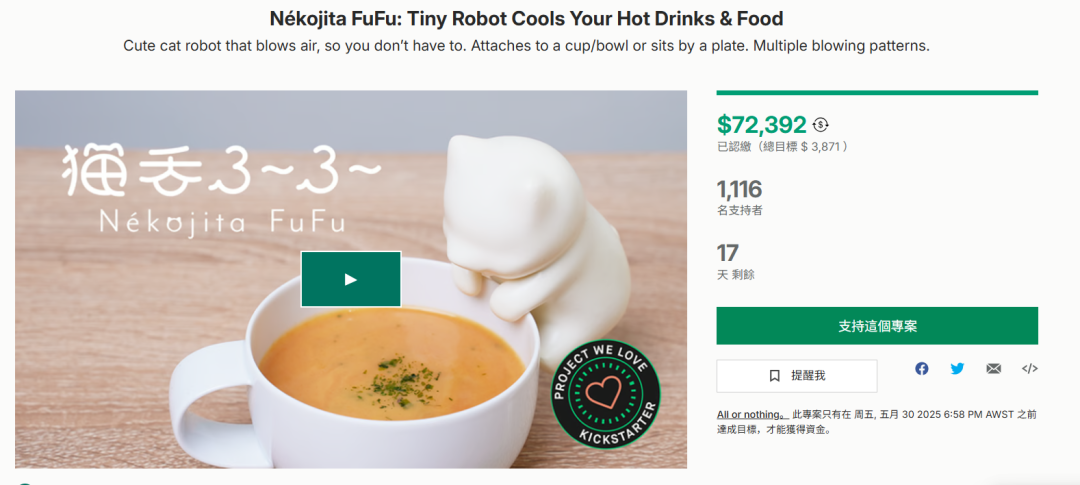
Task: Click the 提醒我 reminder button text
Action: coord(808,375)
